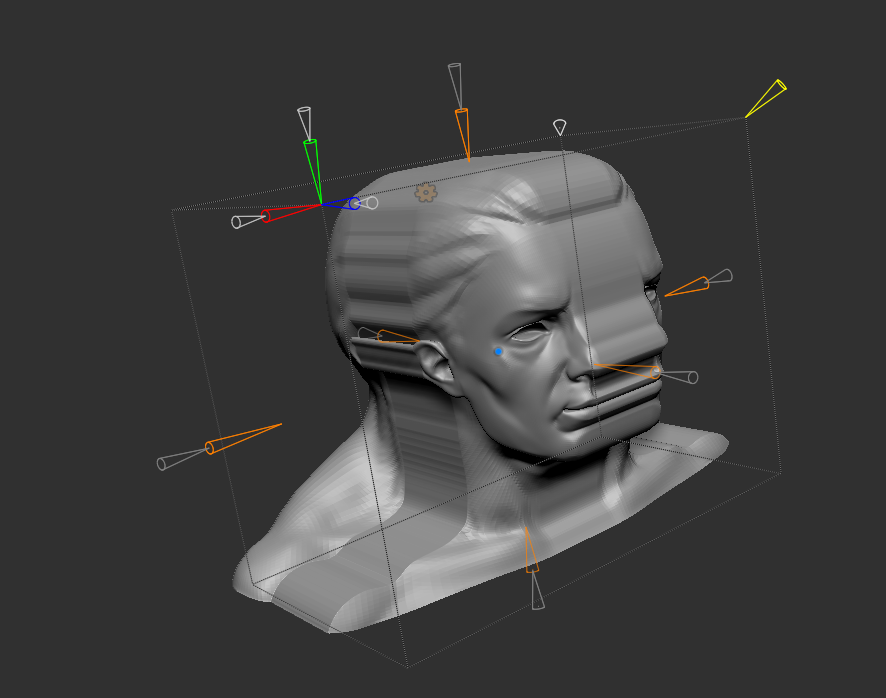Click the gear icon above the head
This screenshot has height=698, width=886.
(x=425, y=193)
